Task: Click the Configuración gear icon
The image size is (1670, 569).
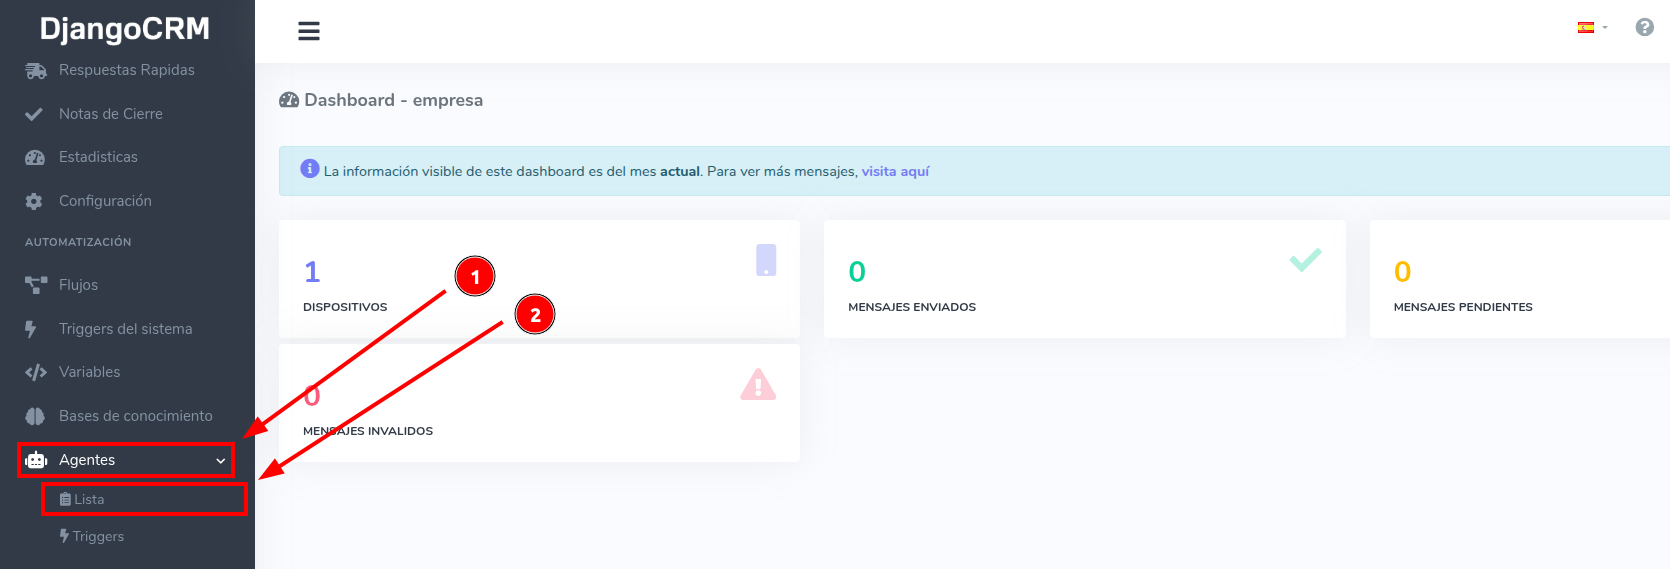Action: point(34,202)
